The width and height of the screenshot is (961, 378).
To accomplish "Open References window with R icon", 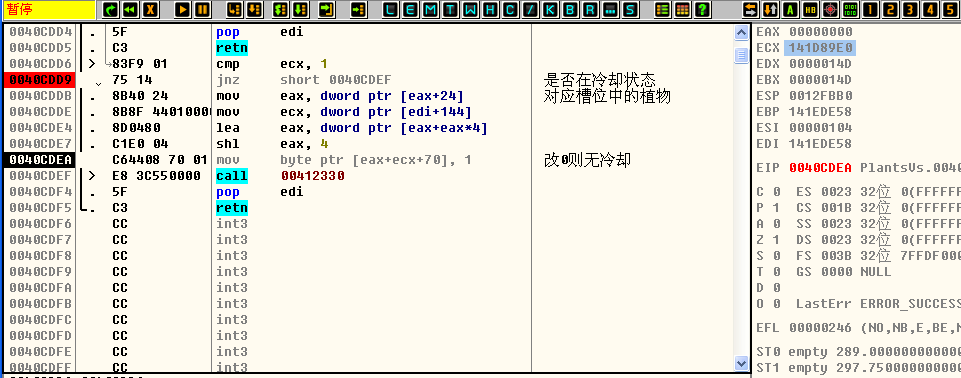I will [x=590, y=9].
